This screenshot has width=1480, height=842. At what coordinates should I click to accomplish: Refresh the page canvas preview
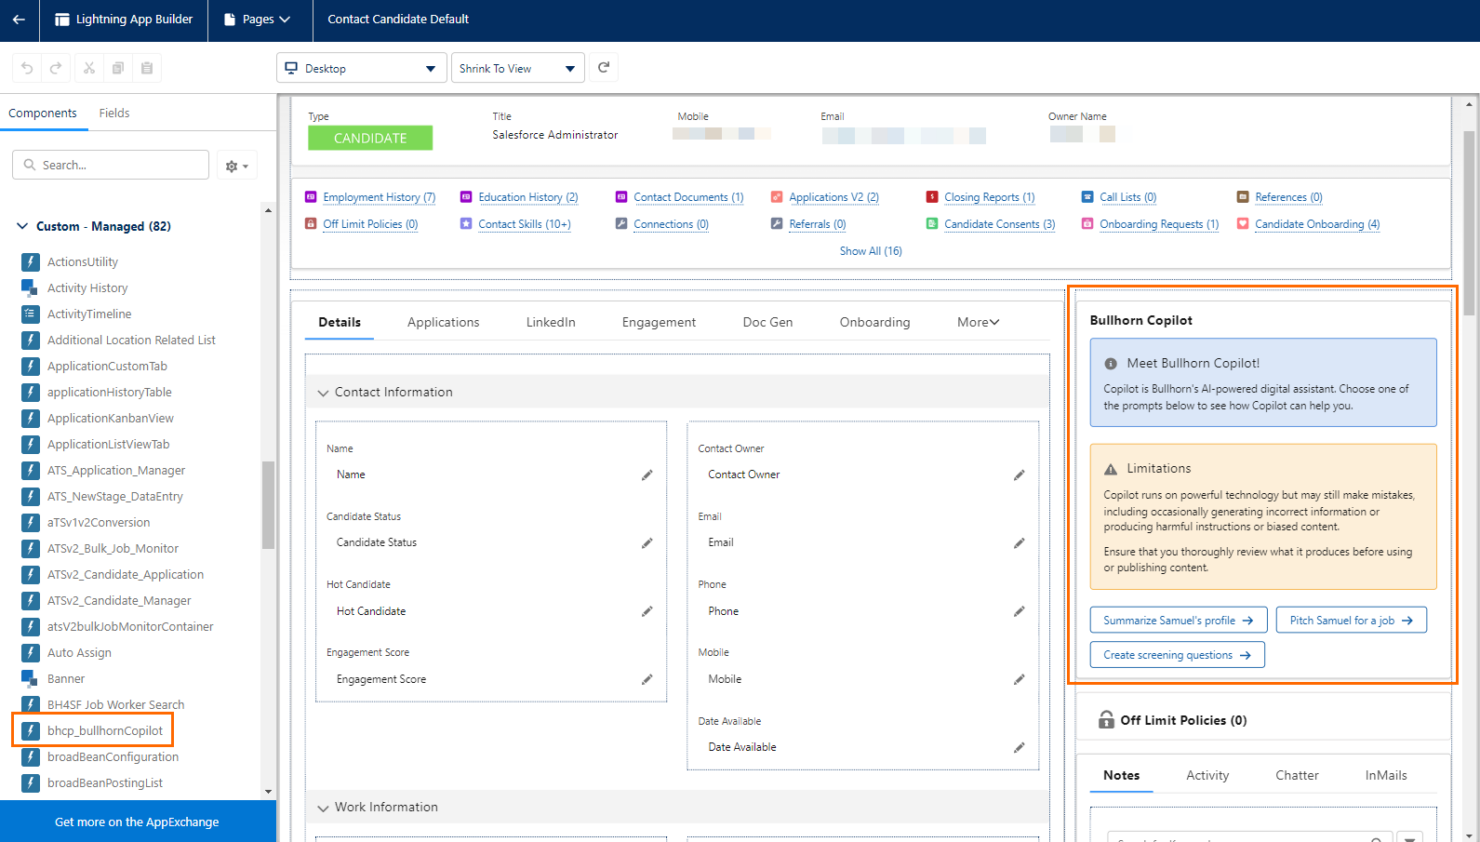tap(603, 68)
